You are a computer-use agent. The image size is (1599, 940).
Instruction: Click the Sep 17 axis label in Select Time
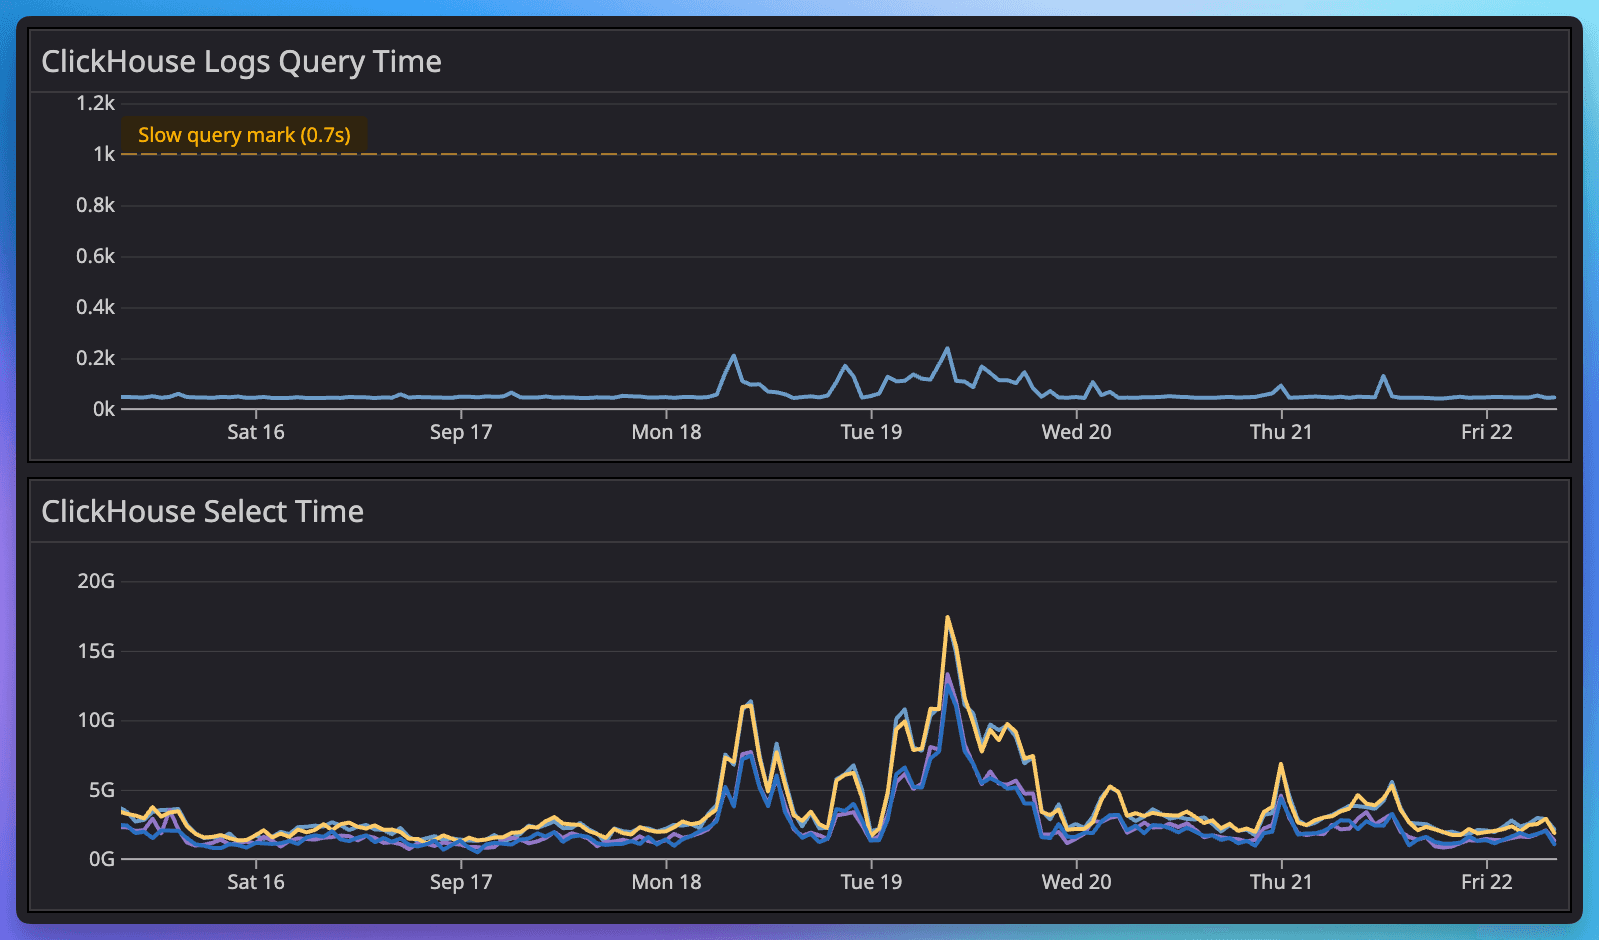pyautogui.click(x=461, y=882)
